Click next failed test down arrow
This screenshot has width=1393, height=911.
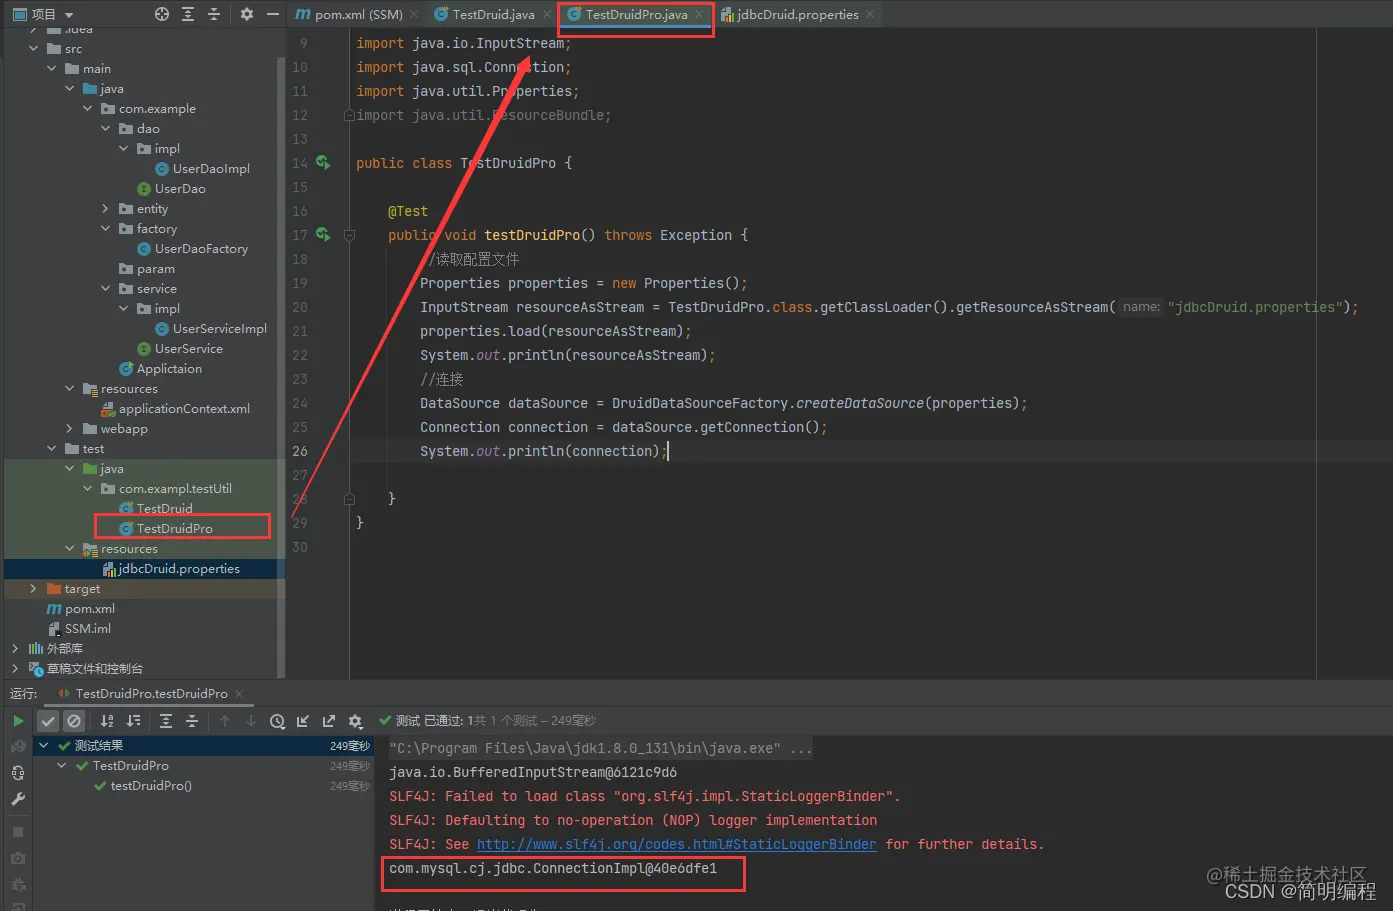pyautogui.click(x=251, y=721)
